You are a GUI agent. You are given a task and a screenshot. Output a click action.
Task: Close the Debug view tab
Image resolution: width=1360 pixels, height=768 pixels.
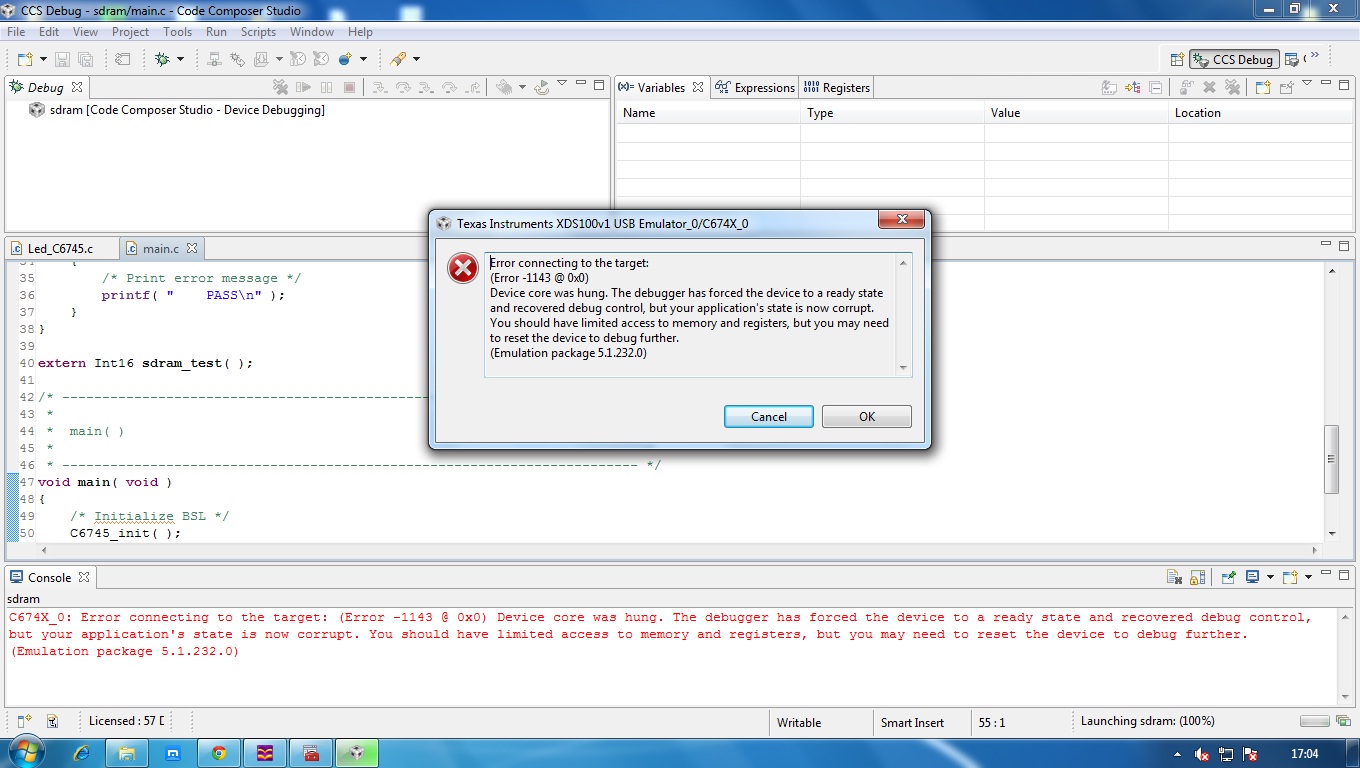(x=76, y=87)
